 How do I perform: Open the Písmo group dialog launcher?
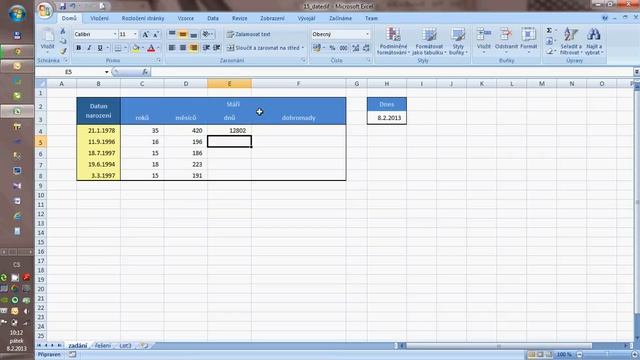(159, 60)
